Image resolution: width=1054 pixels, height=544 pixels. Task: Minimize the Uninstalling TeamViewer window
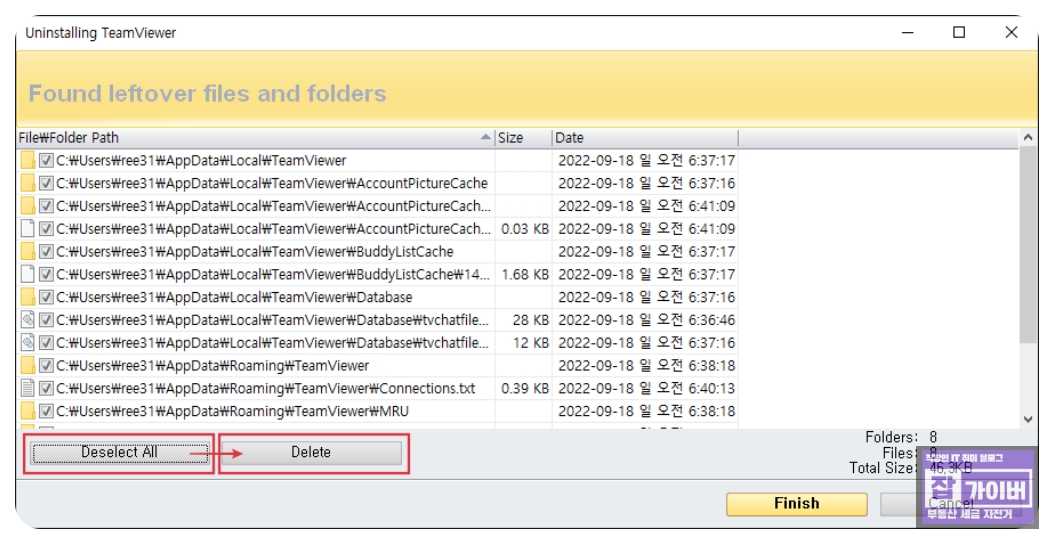(908, 32)
